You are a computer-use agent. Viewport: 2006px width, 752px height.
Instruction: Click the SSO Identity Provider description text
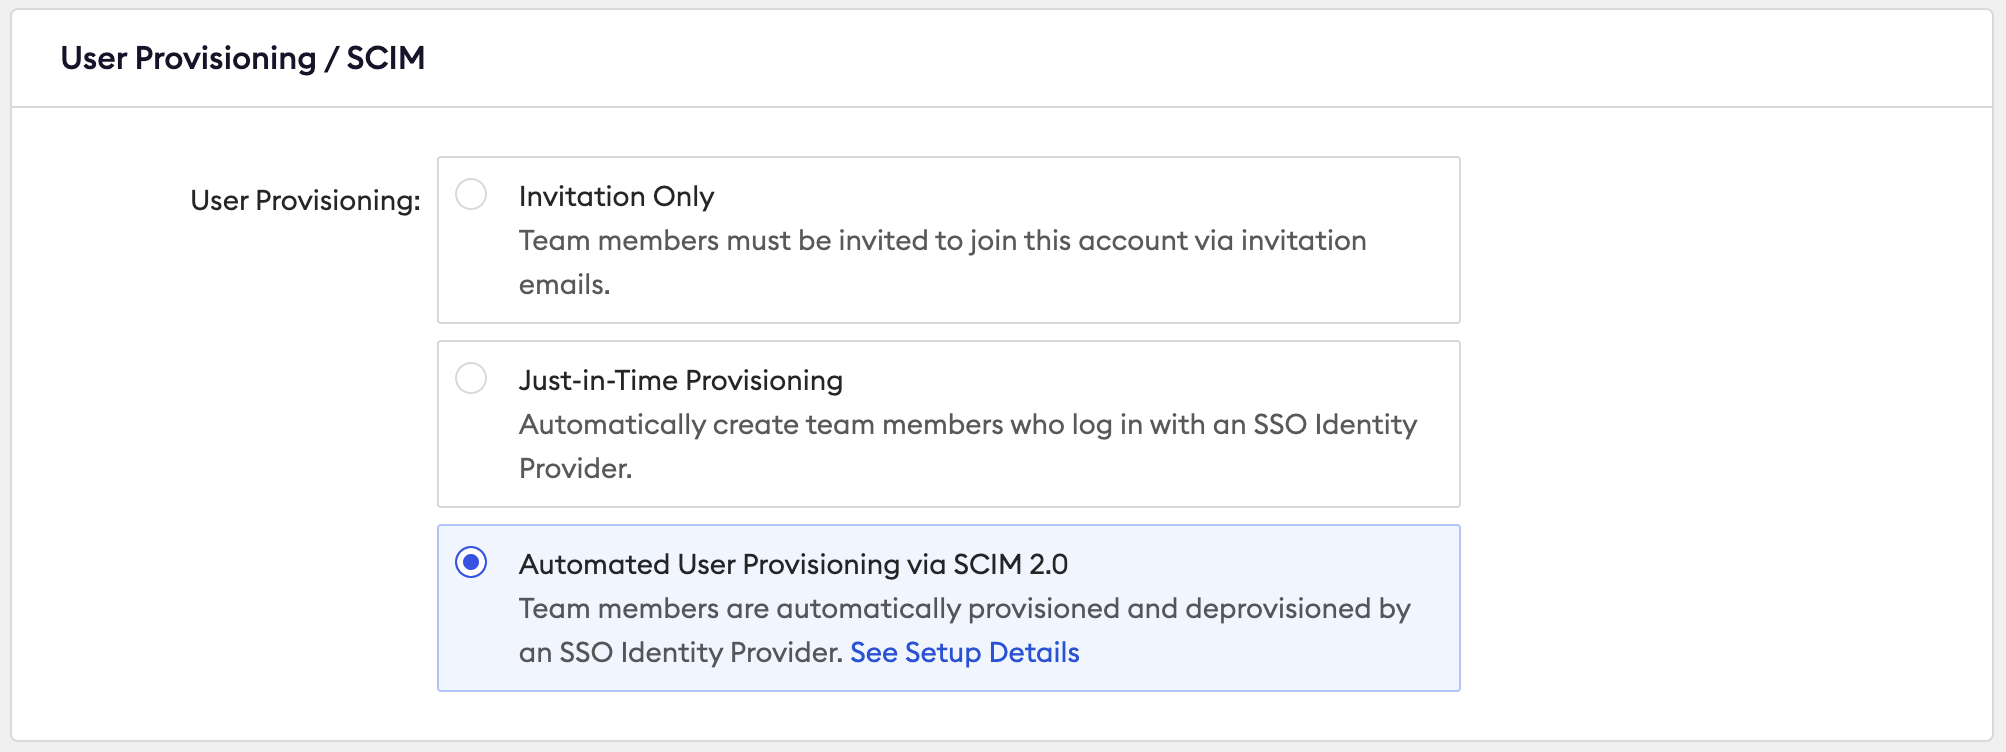click(965, 446)
